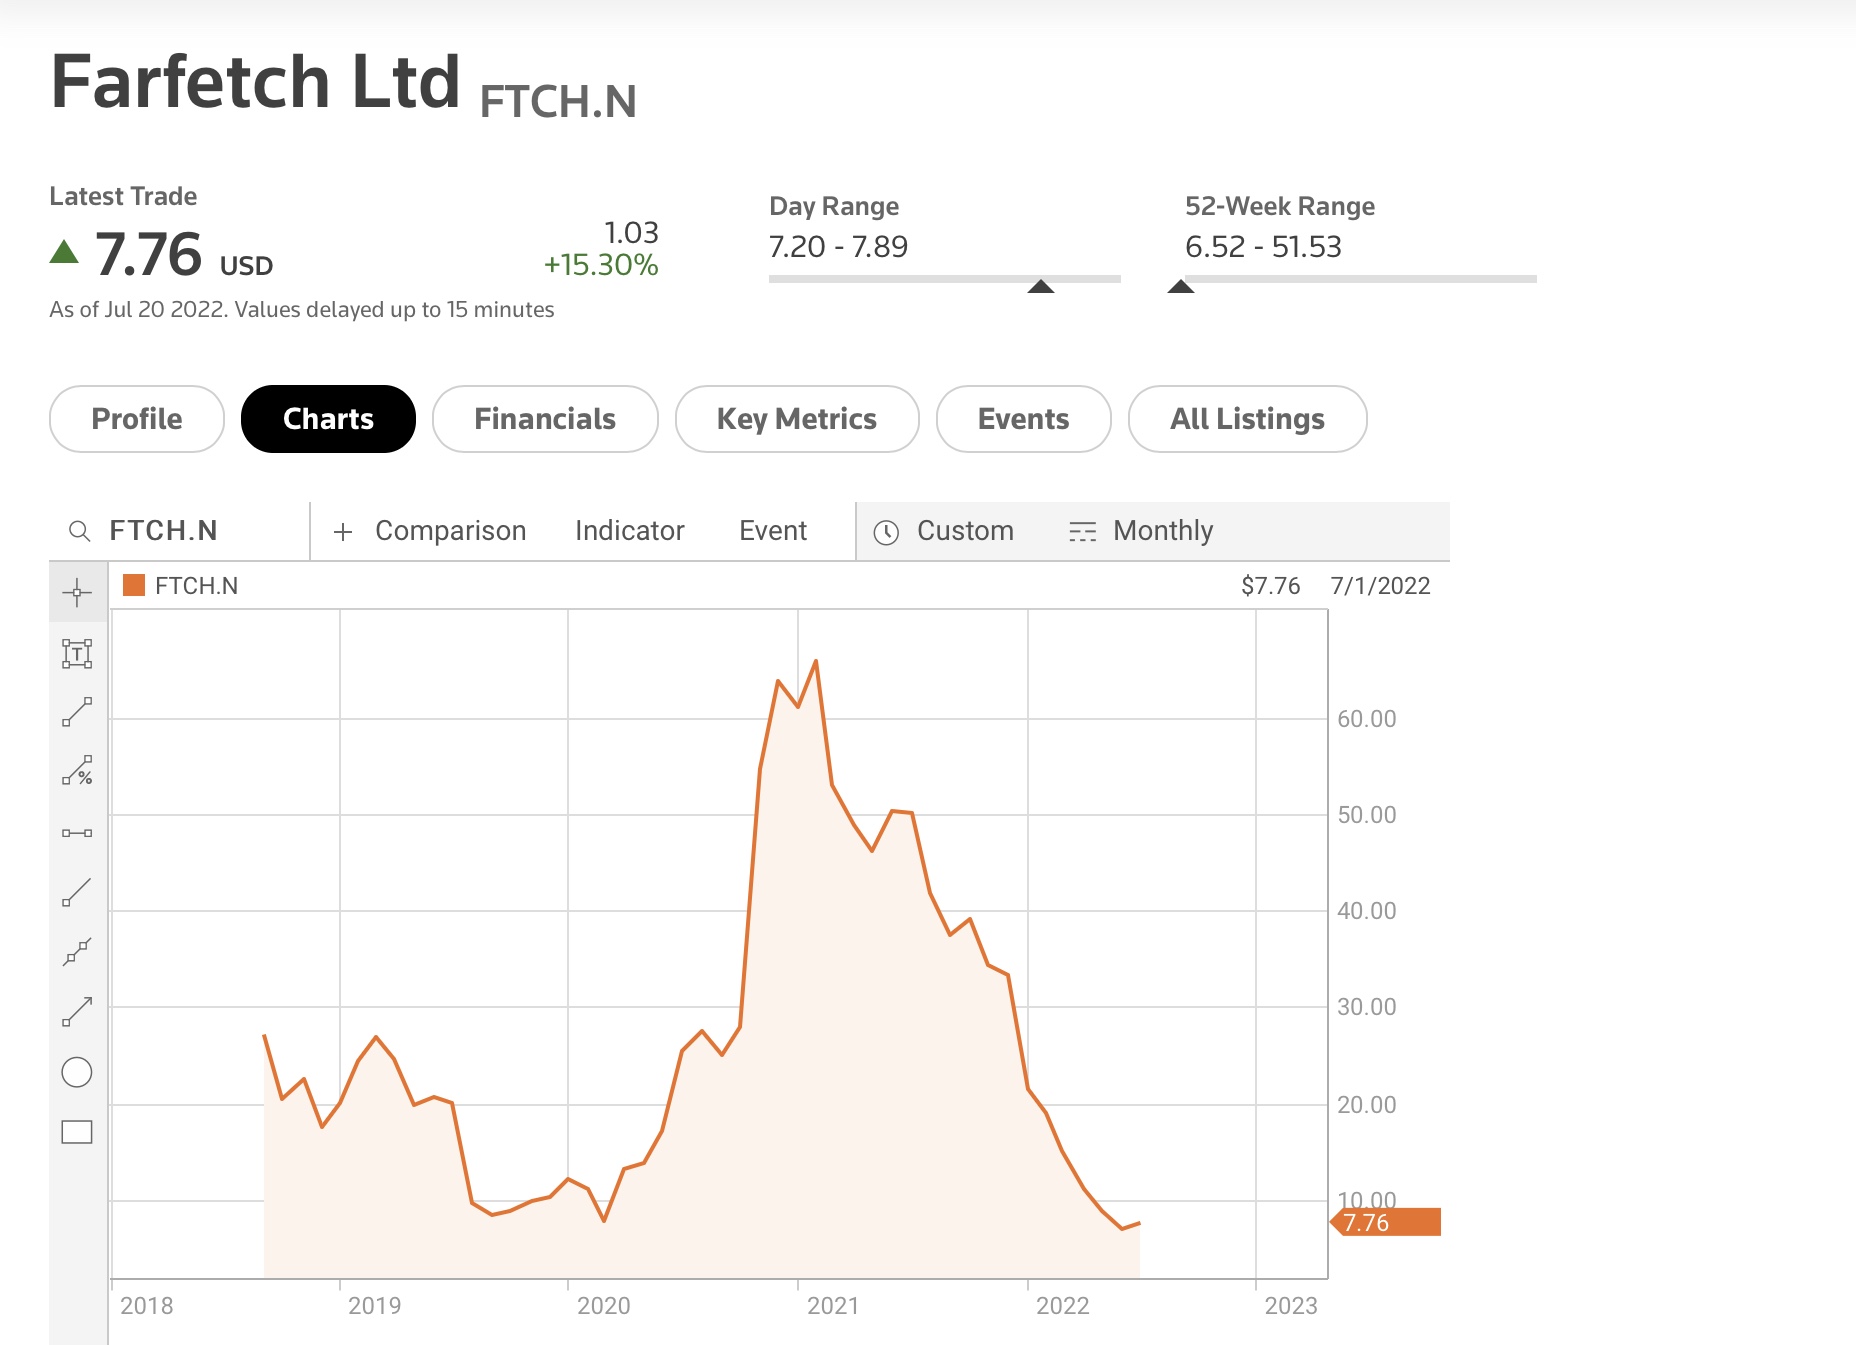Viewport: 1856px width, 1345px height.
Task: Click the FTCH.N symbol search field
Action: point(180,531)
